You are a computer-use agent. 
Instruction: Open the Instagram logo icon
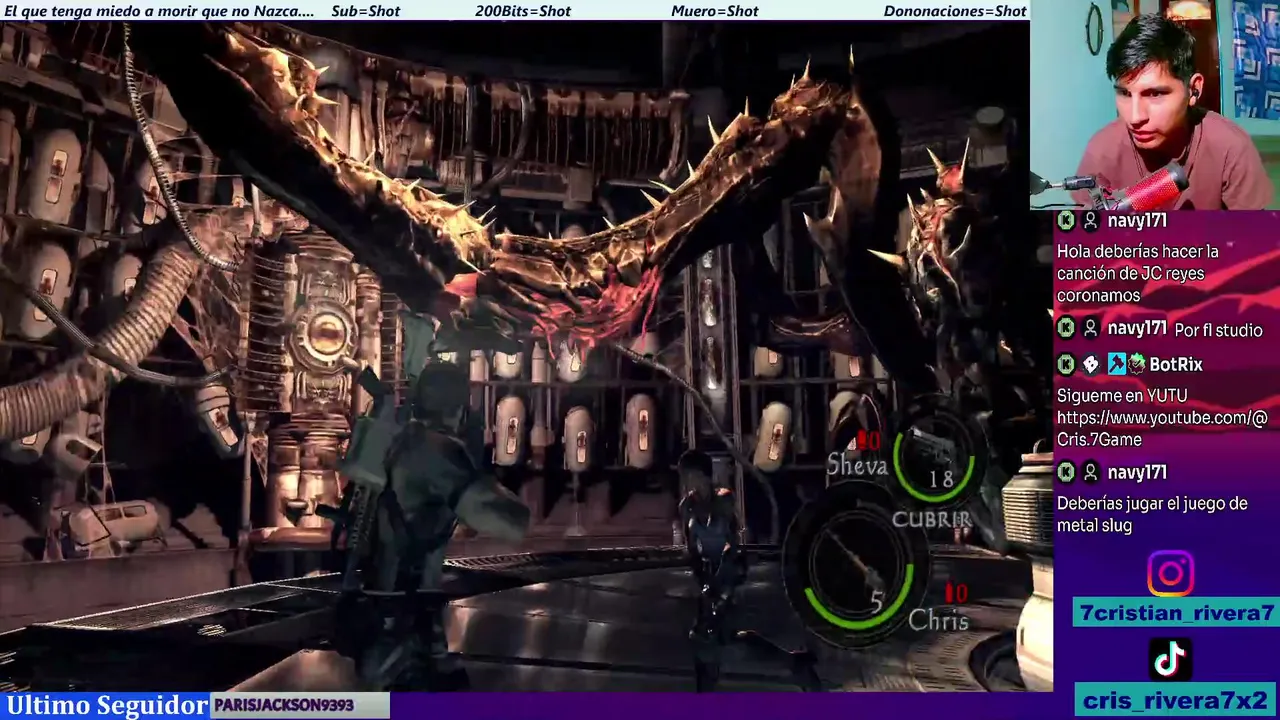(x=1170, y=574)
